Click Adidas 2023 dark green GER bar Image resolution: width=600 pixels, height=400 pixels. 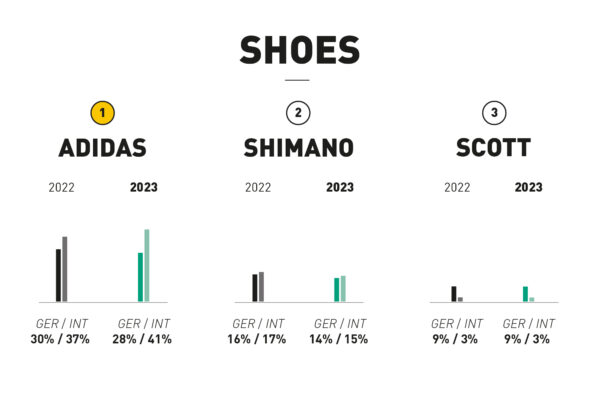coord(140,277)
